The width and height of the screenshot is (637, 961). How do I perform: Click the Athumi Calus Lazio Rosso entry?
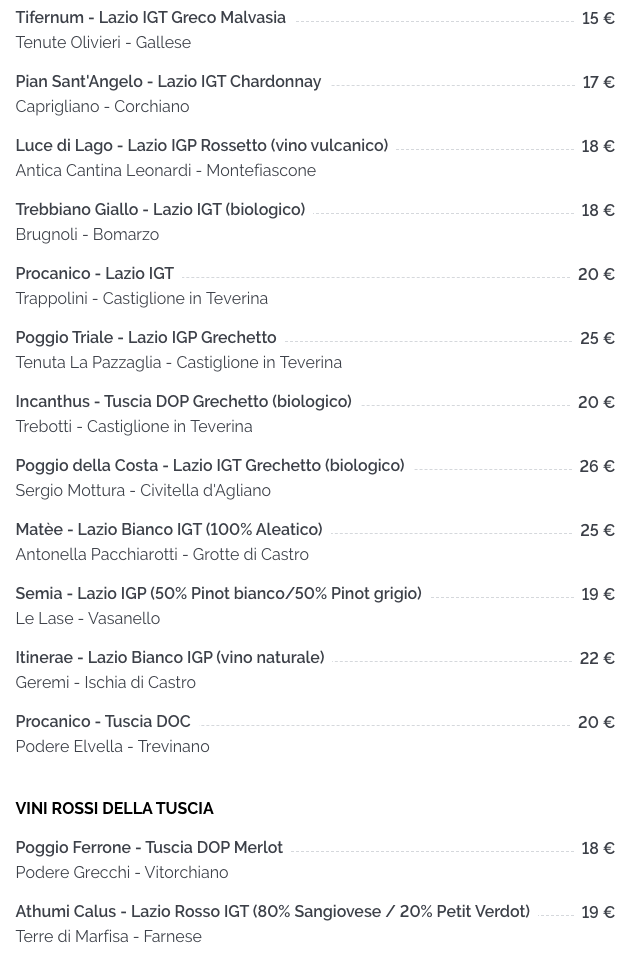(273, 912)
